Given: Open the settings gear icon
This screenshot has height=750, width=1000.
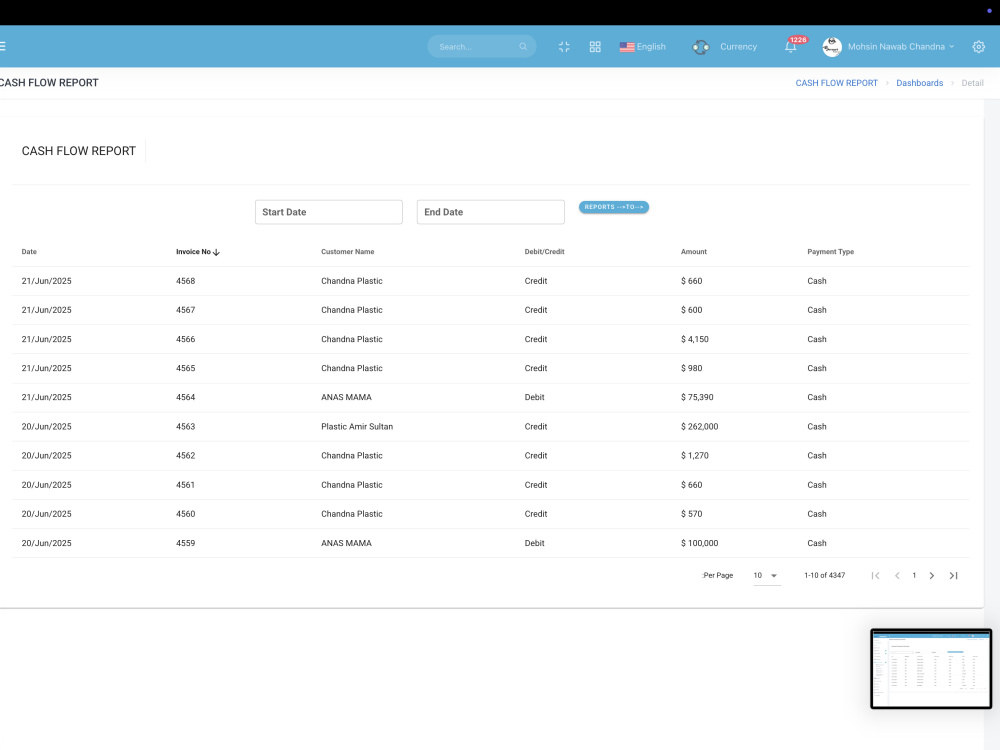Looking at the screenshot, I should click(978, 47).
